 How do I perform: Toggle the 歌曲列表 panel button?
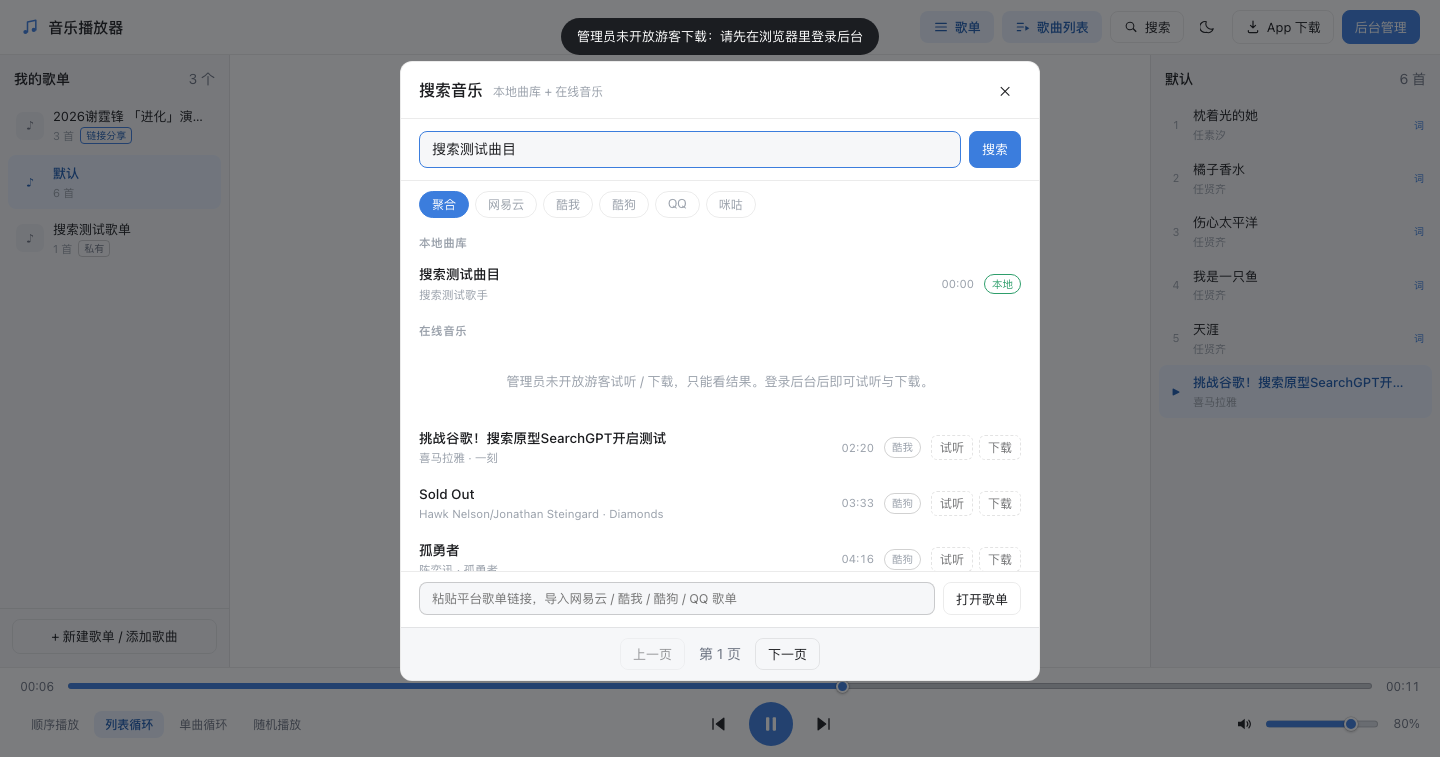(x=1052, y=27)
